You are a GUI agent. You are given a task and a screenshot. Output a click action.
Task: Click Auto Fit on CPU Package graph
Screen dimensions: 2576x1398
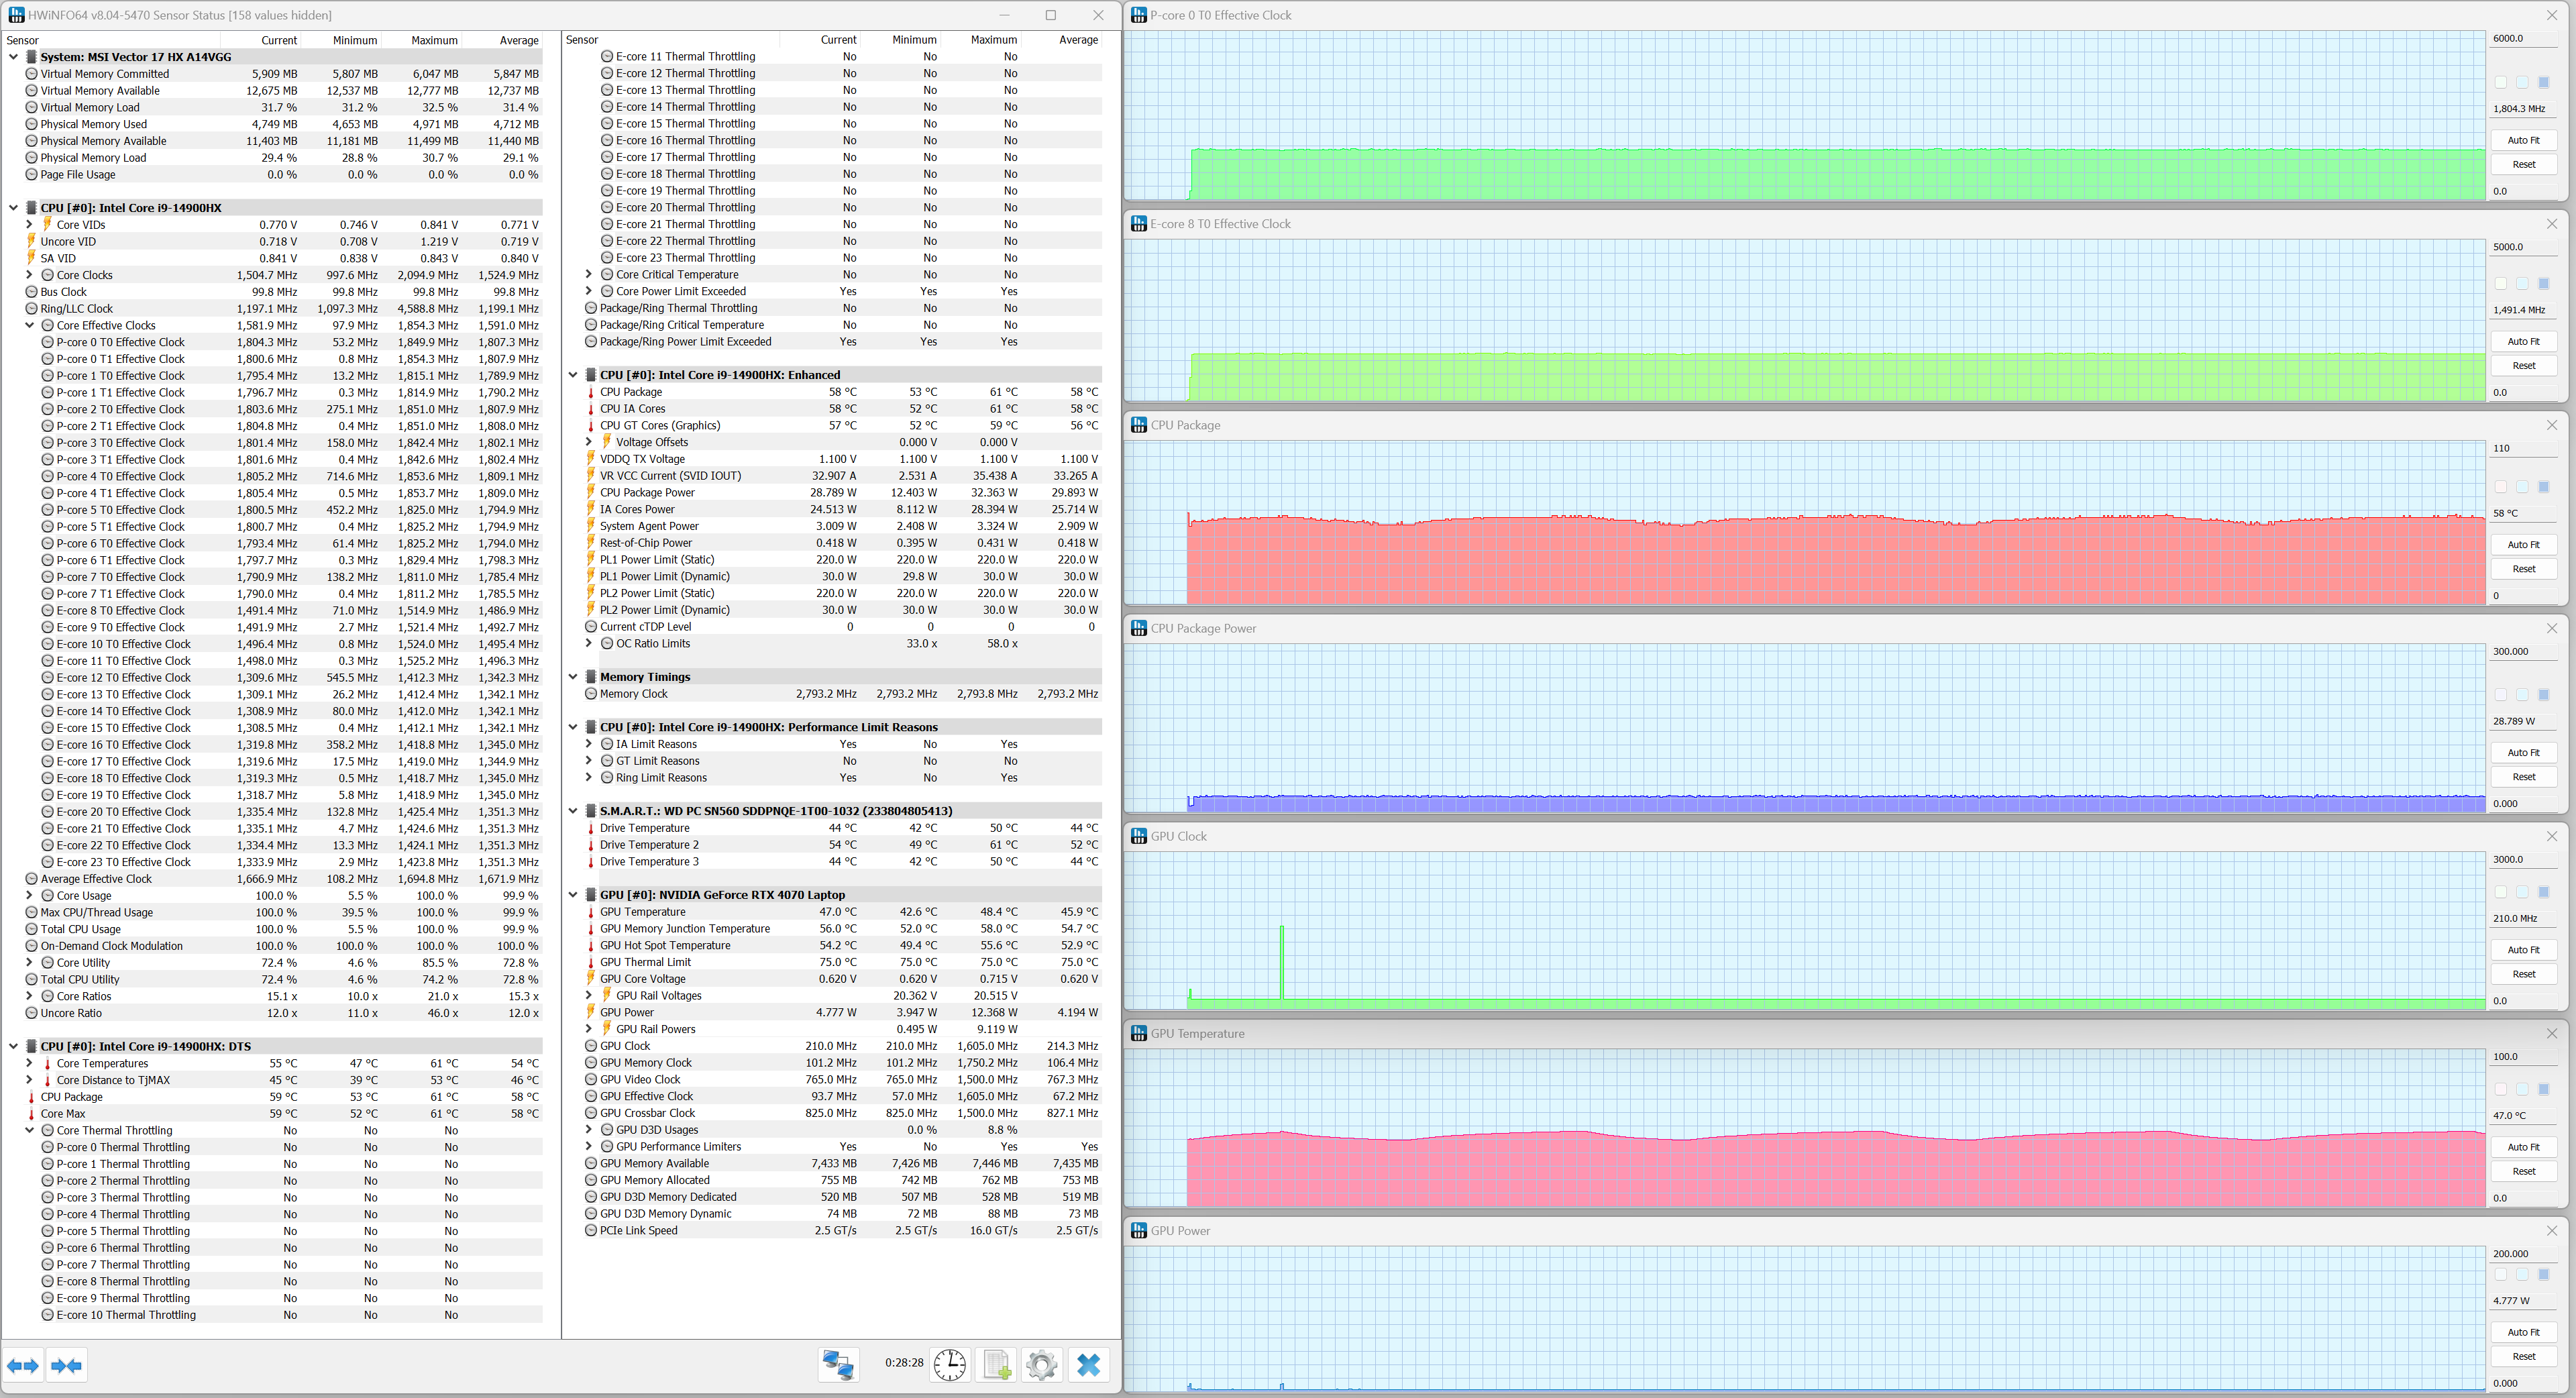pyautogui.click(x=2523, y=545)
